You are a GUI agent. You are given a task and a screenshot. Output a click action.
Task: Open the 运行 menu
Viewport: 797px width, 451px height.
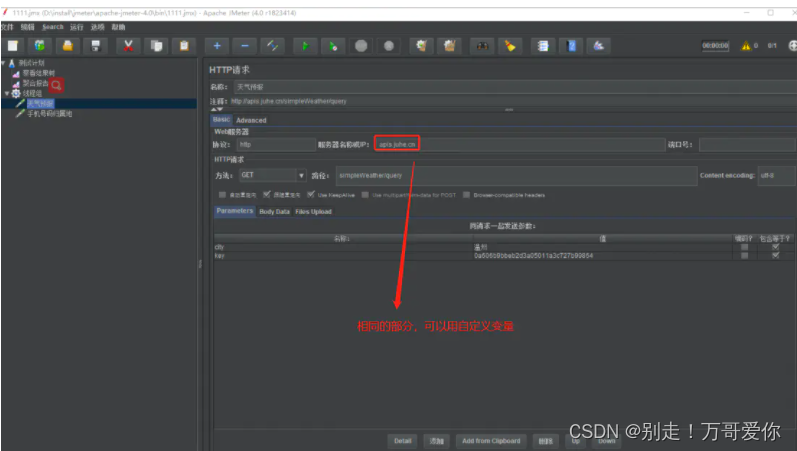(77, 27)
